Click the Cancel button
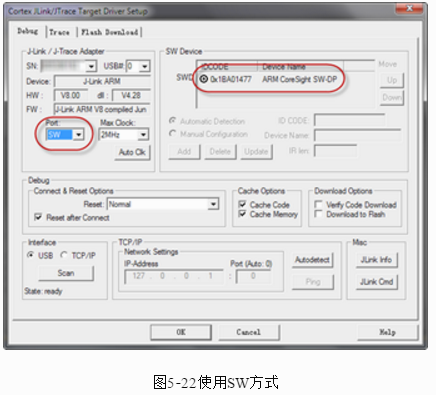Viewport: 436px width, 395px height. tap(249, 332)
